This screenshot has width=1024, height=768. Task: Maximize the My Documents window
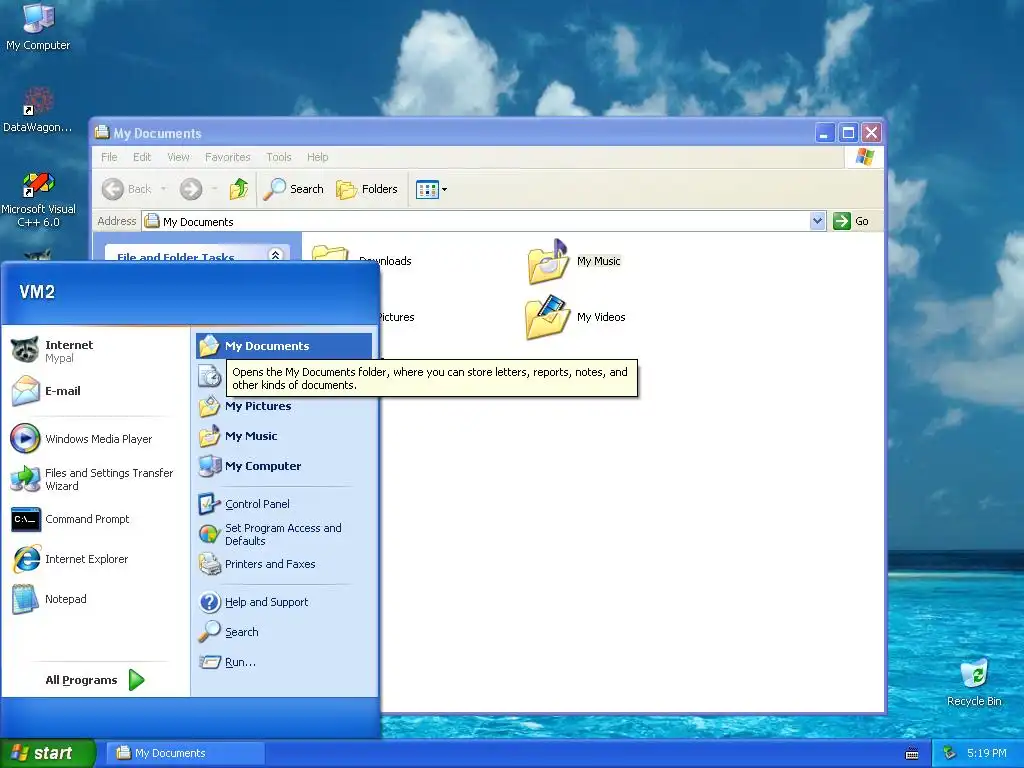pyautogui.click(x=848, y=133)
